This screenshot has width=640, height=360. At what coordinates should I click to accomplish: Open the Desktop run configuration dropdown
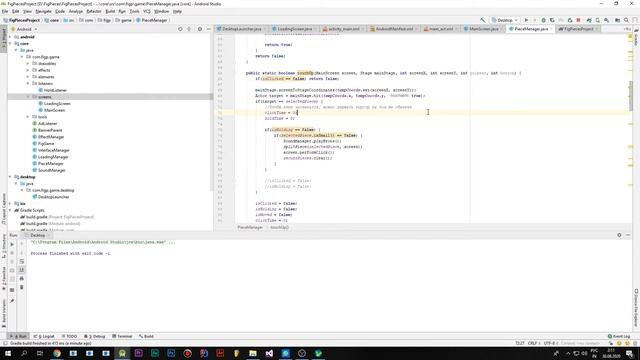pyautogui.click(x=504, y=20)
